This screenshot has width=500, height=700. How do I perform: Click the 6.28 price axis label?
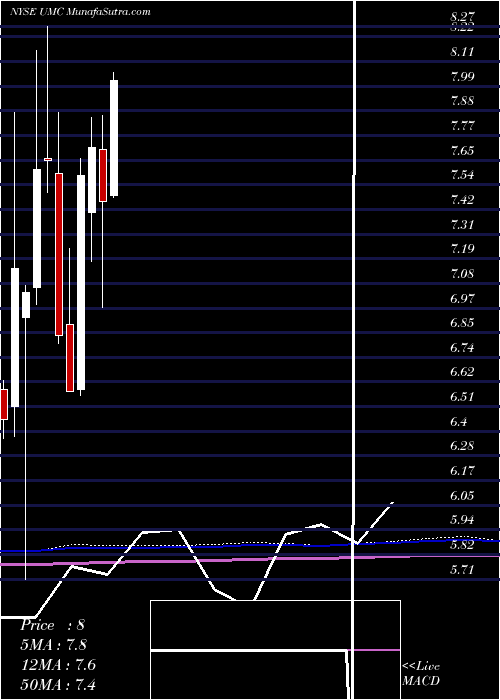(x=462, y=446)
